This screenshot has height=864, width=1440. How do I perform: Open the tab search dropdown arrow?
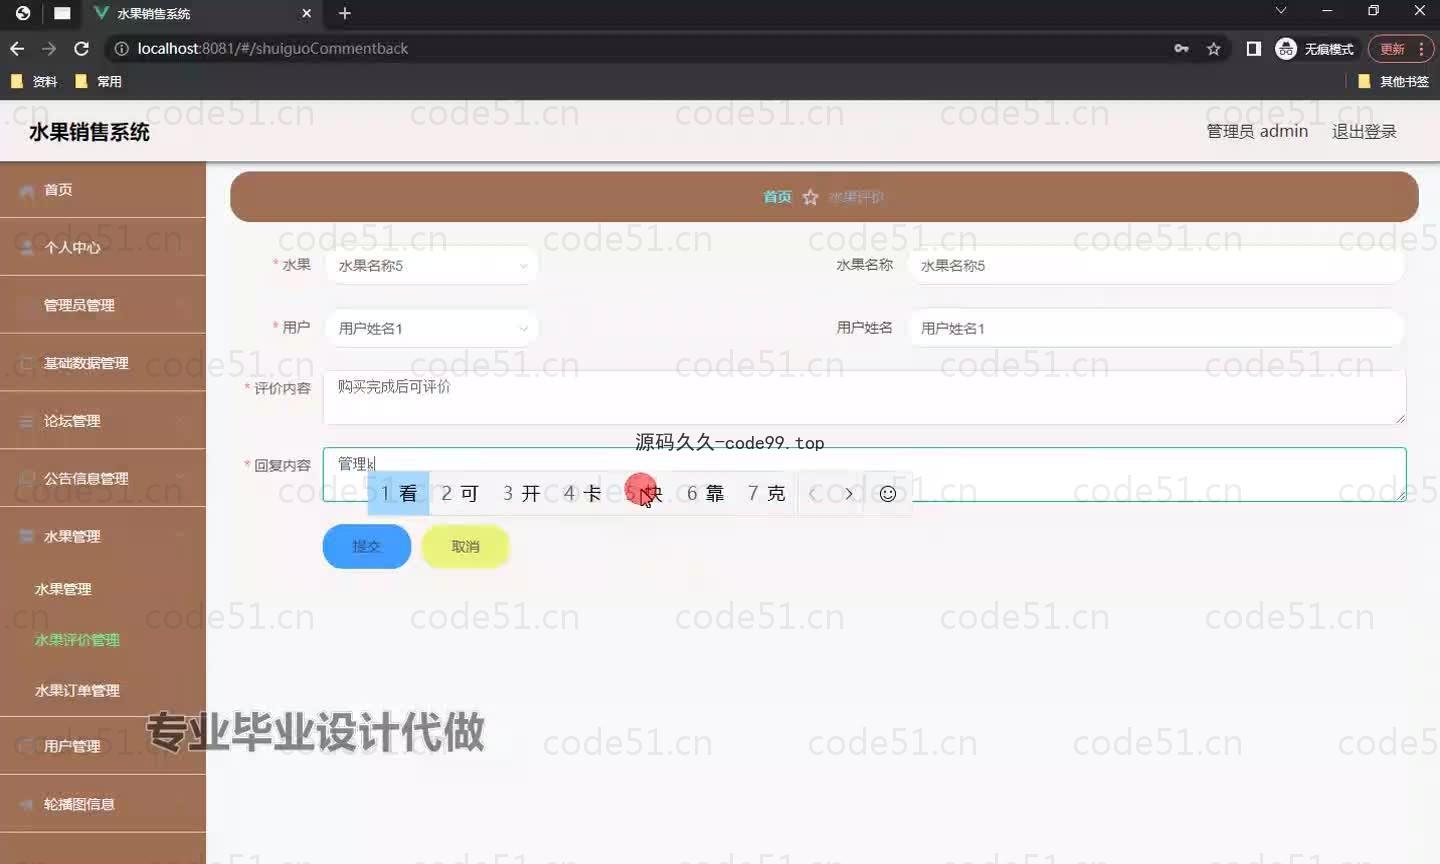coord(1280,11)
